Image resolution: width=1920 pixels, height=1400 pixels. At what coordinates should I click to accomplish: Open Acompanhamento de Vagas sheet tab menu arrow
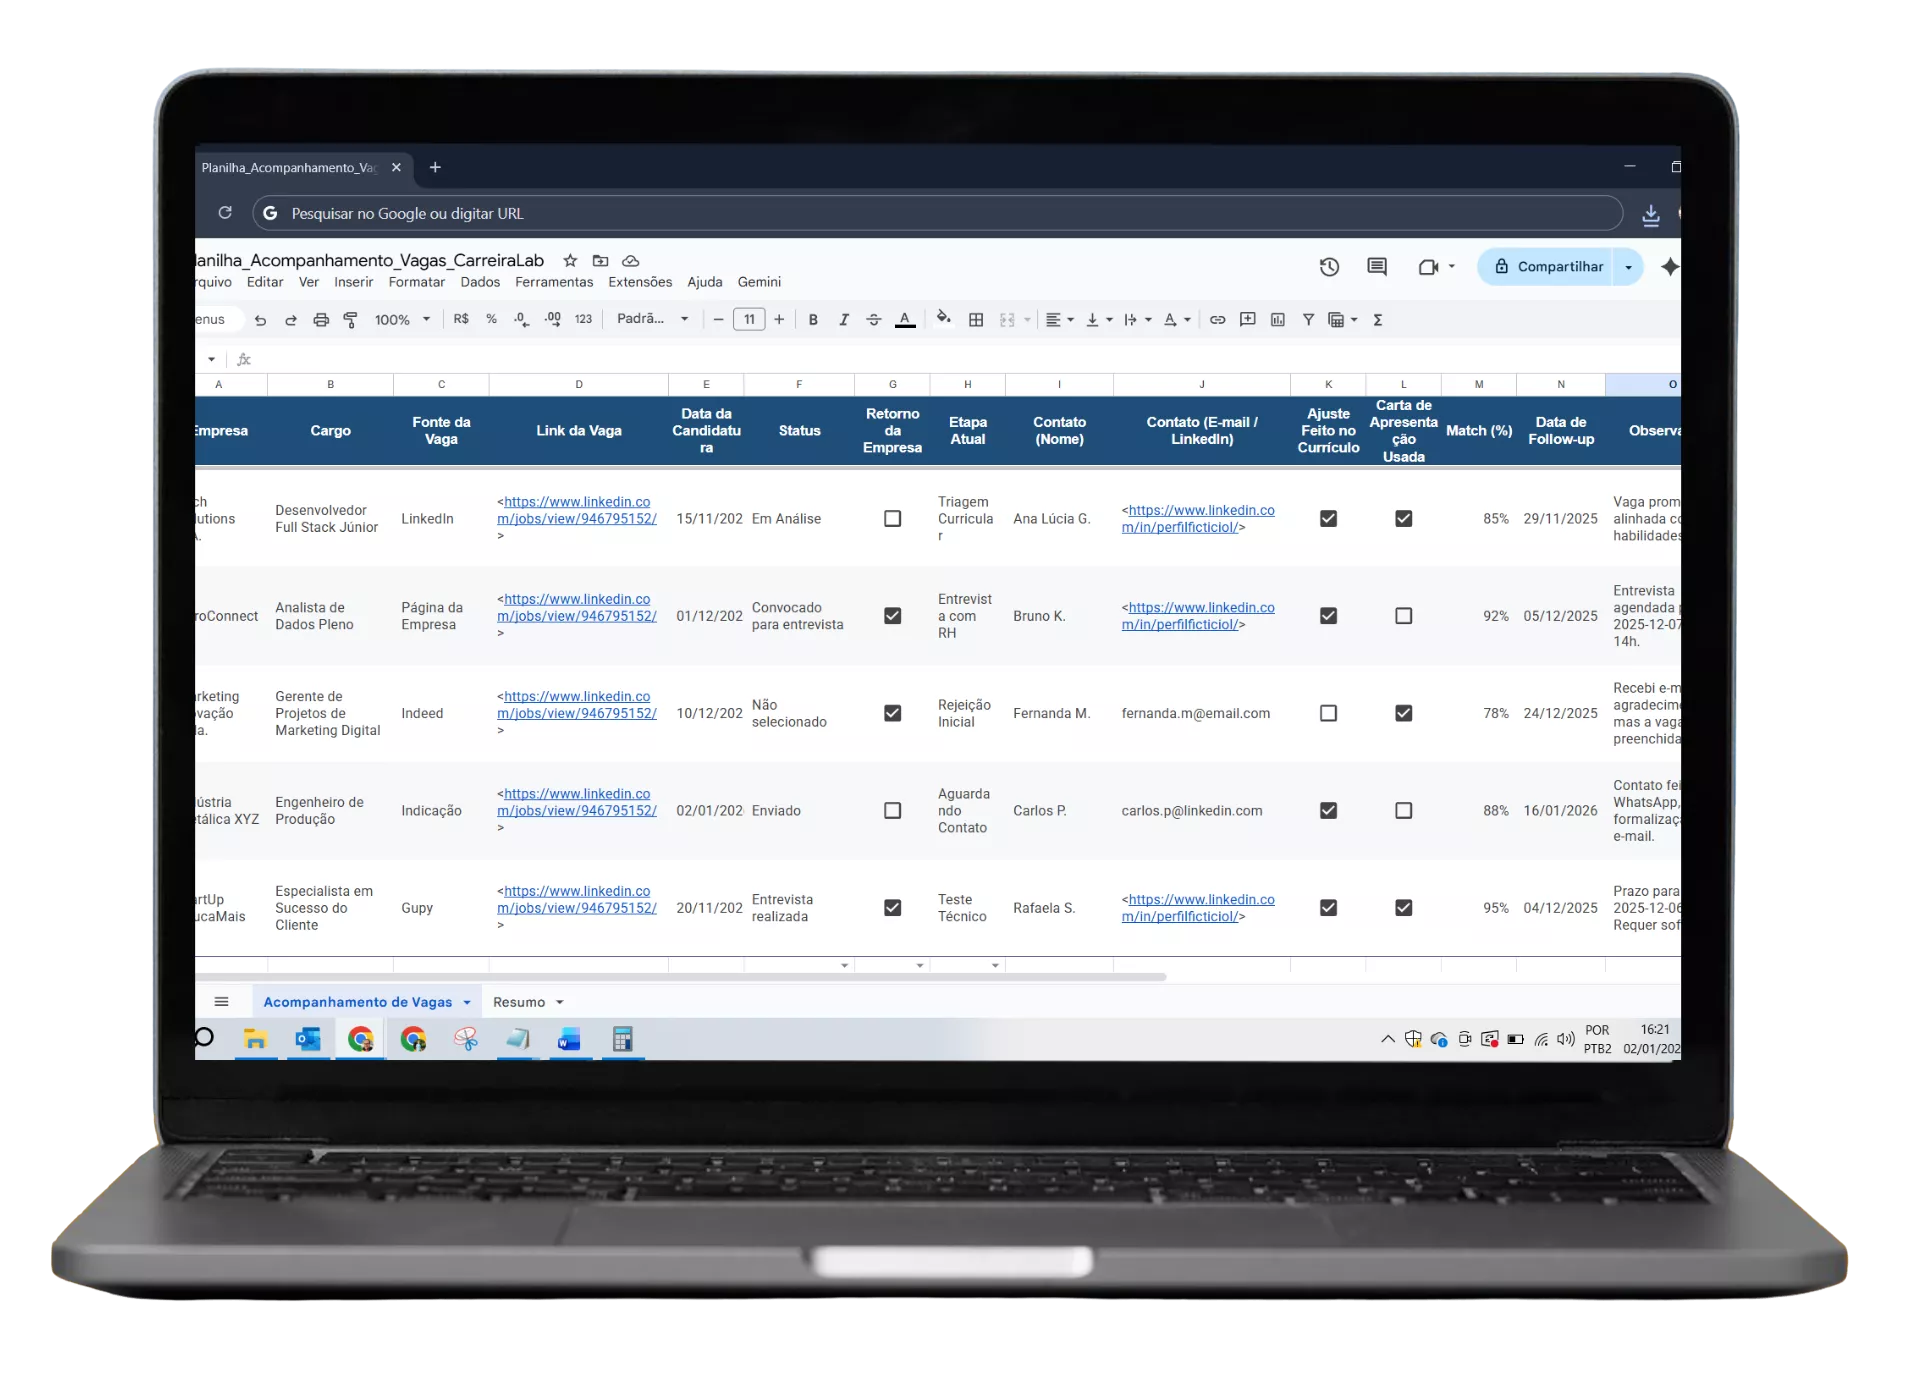(466, 1003)
